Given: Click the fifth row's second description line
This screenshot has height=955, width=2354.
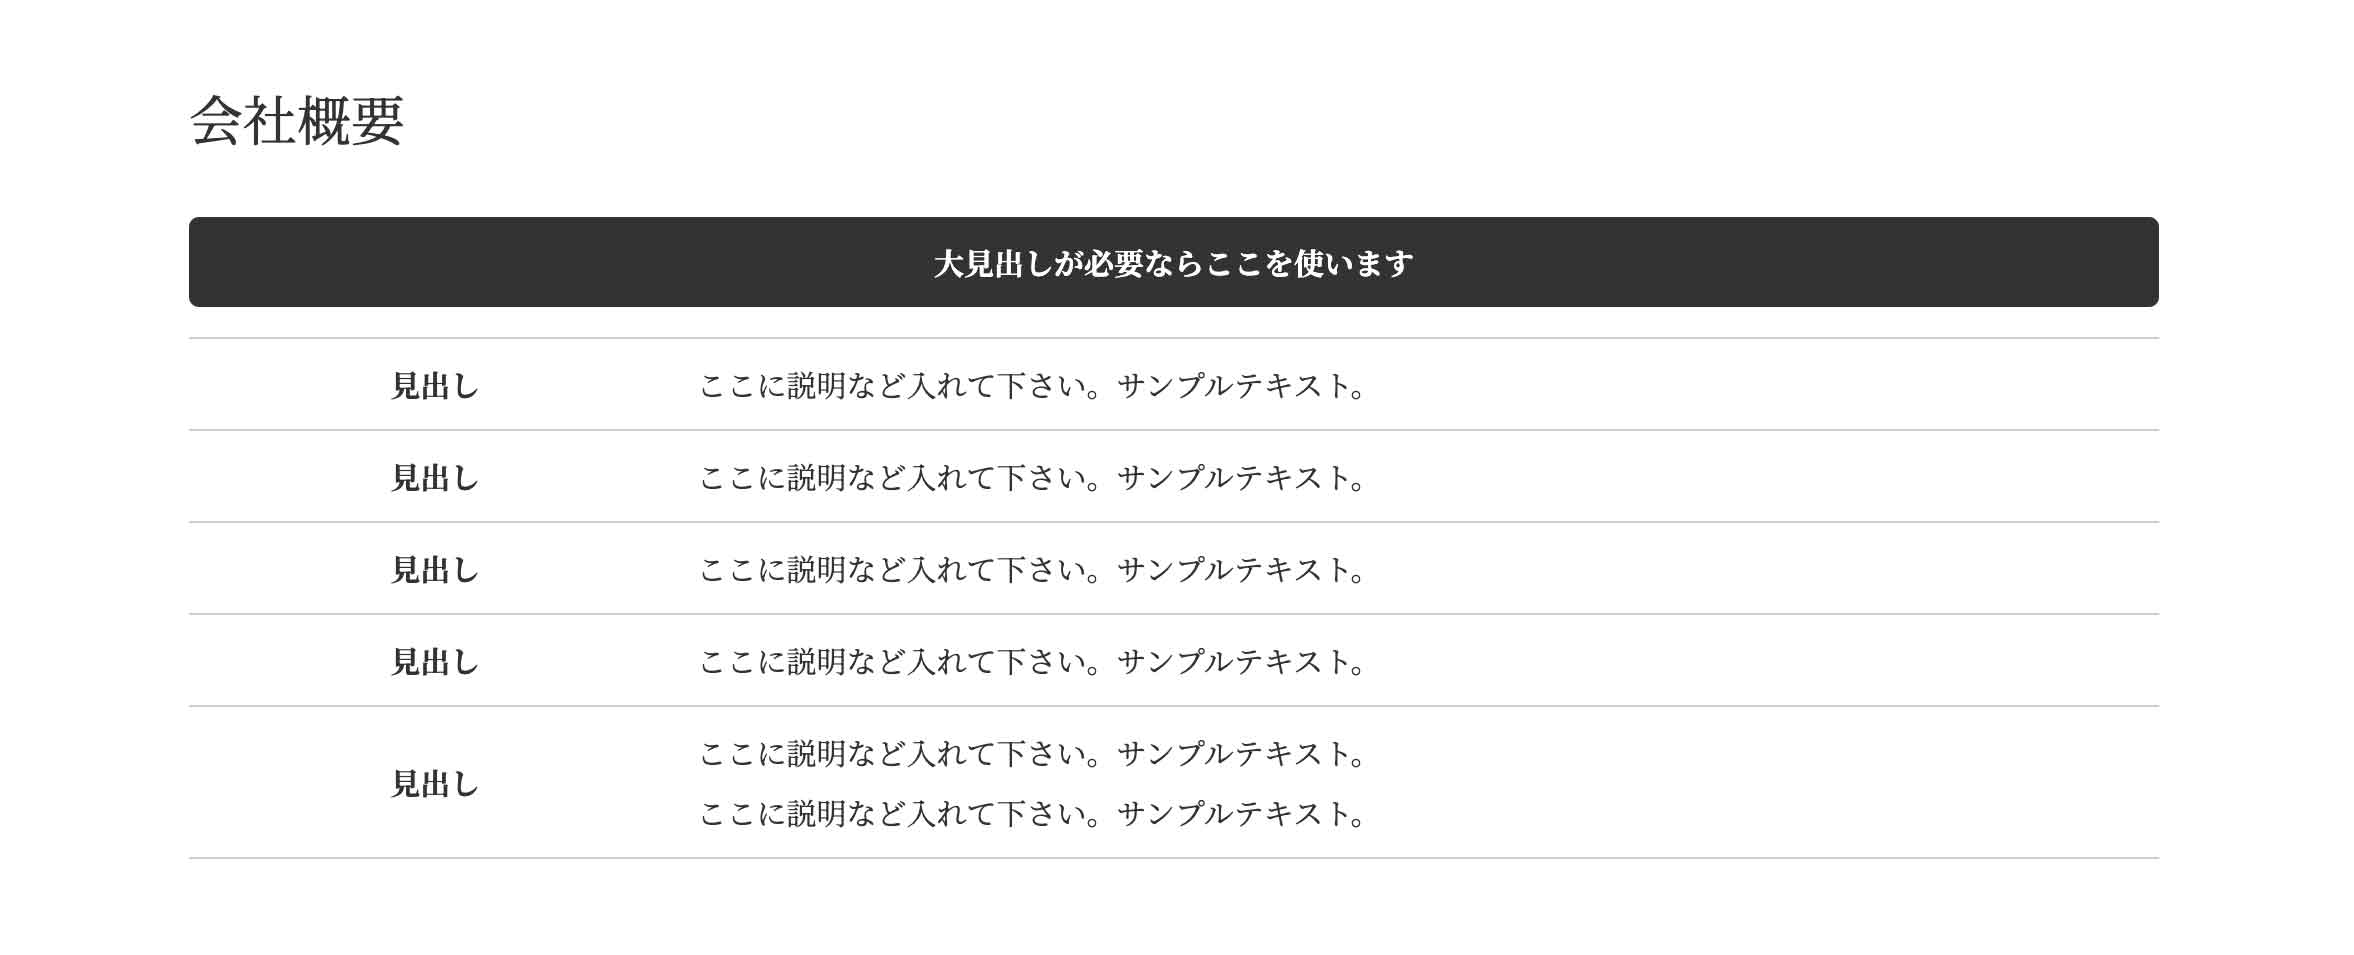Looking at the screenshot, I should click(1032, 814).
